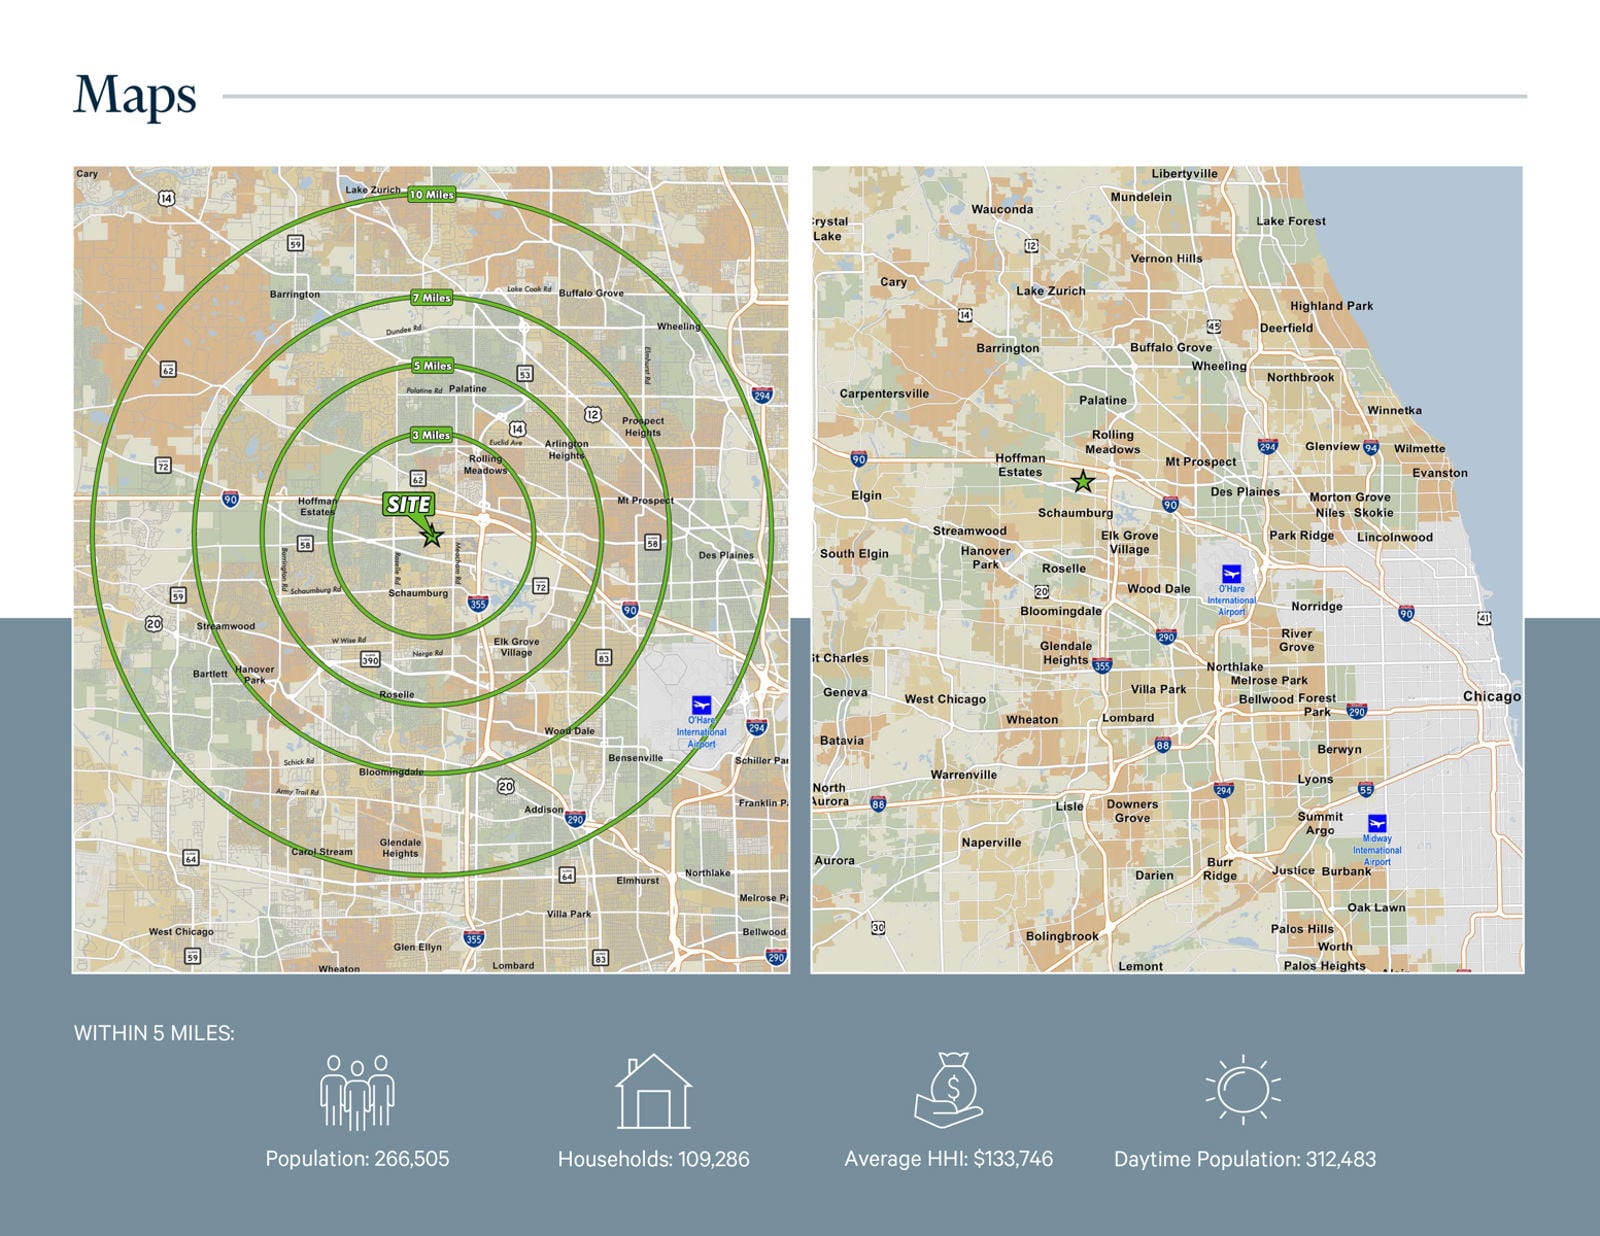Click the green SITE marker label

pos(408,505)
